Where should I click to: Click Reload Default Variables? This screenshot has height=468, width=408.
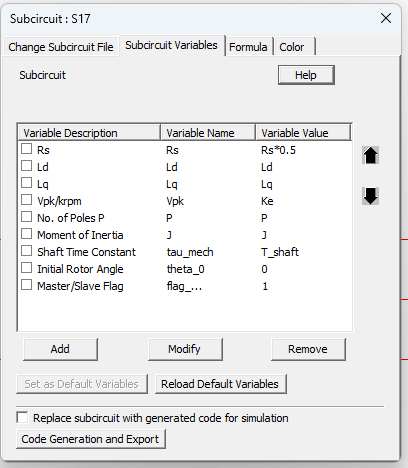(x=220, y=384)
